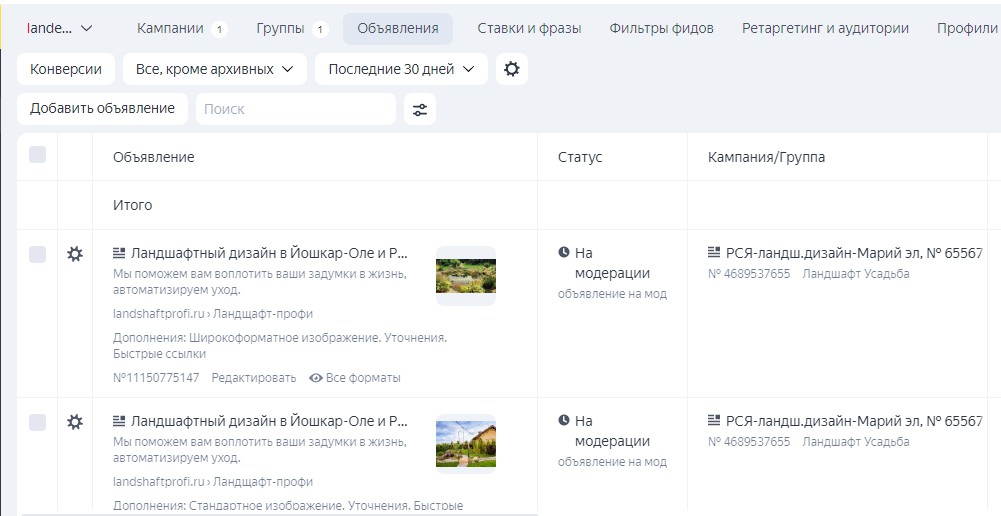This screenshot has height=516, width=1001.
Task: Click Редактировать link on first ad
Action: coord(254,378)
